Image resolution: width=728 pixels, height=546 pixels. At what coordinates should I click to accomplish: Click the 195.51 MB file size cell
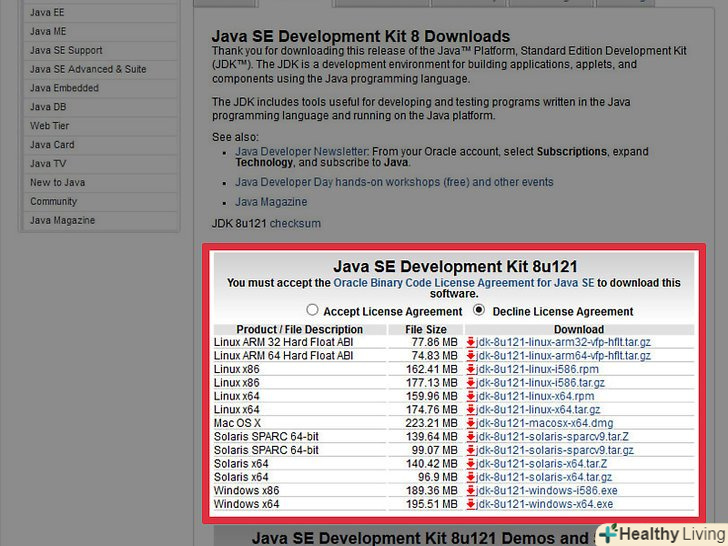tap(432, 504)
